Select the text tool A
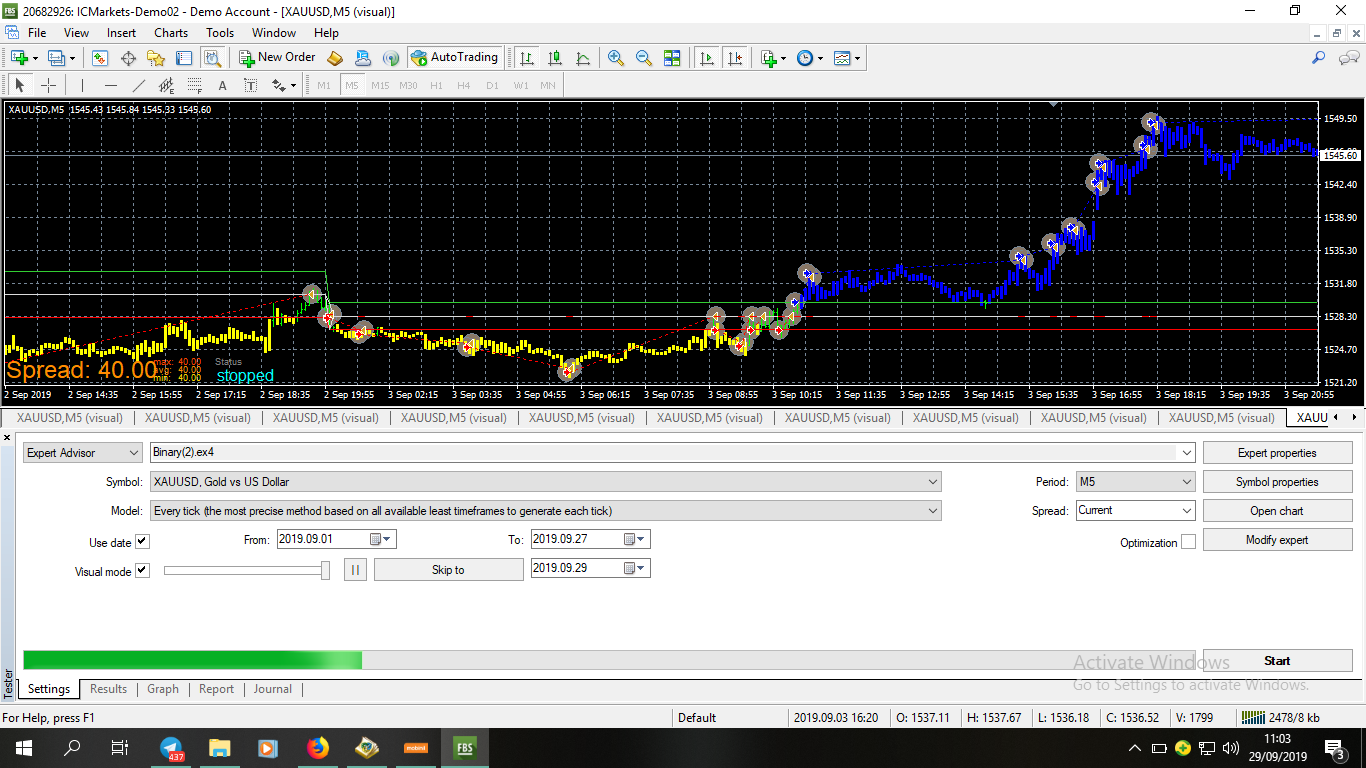The image size is (1366, 768). coord(223,85)
